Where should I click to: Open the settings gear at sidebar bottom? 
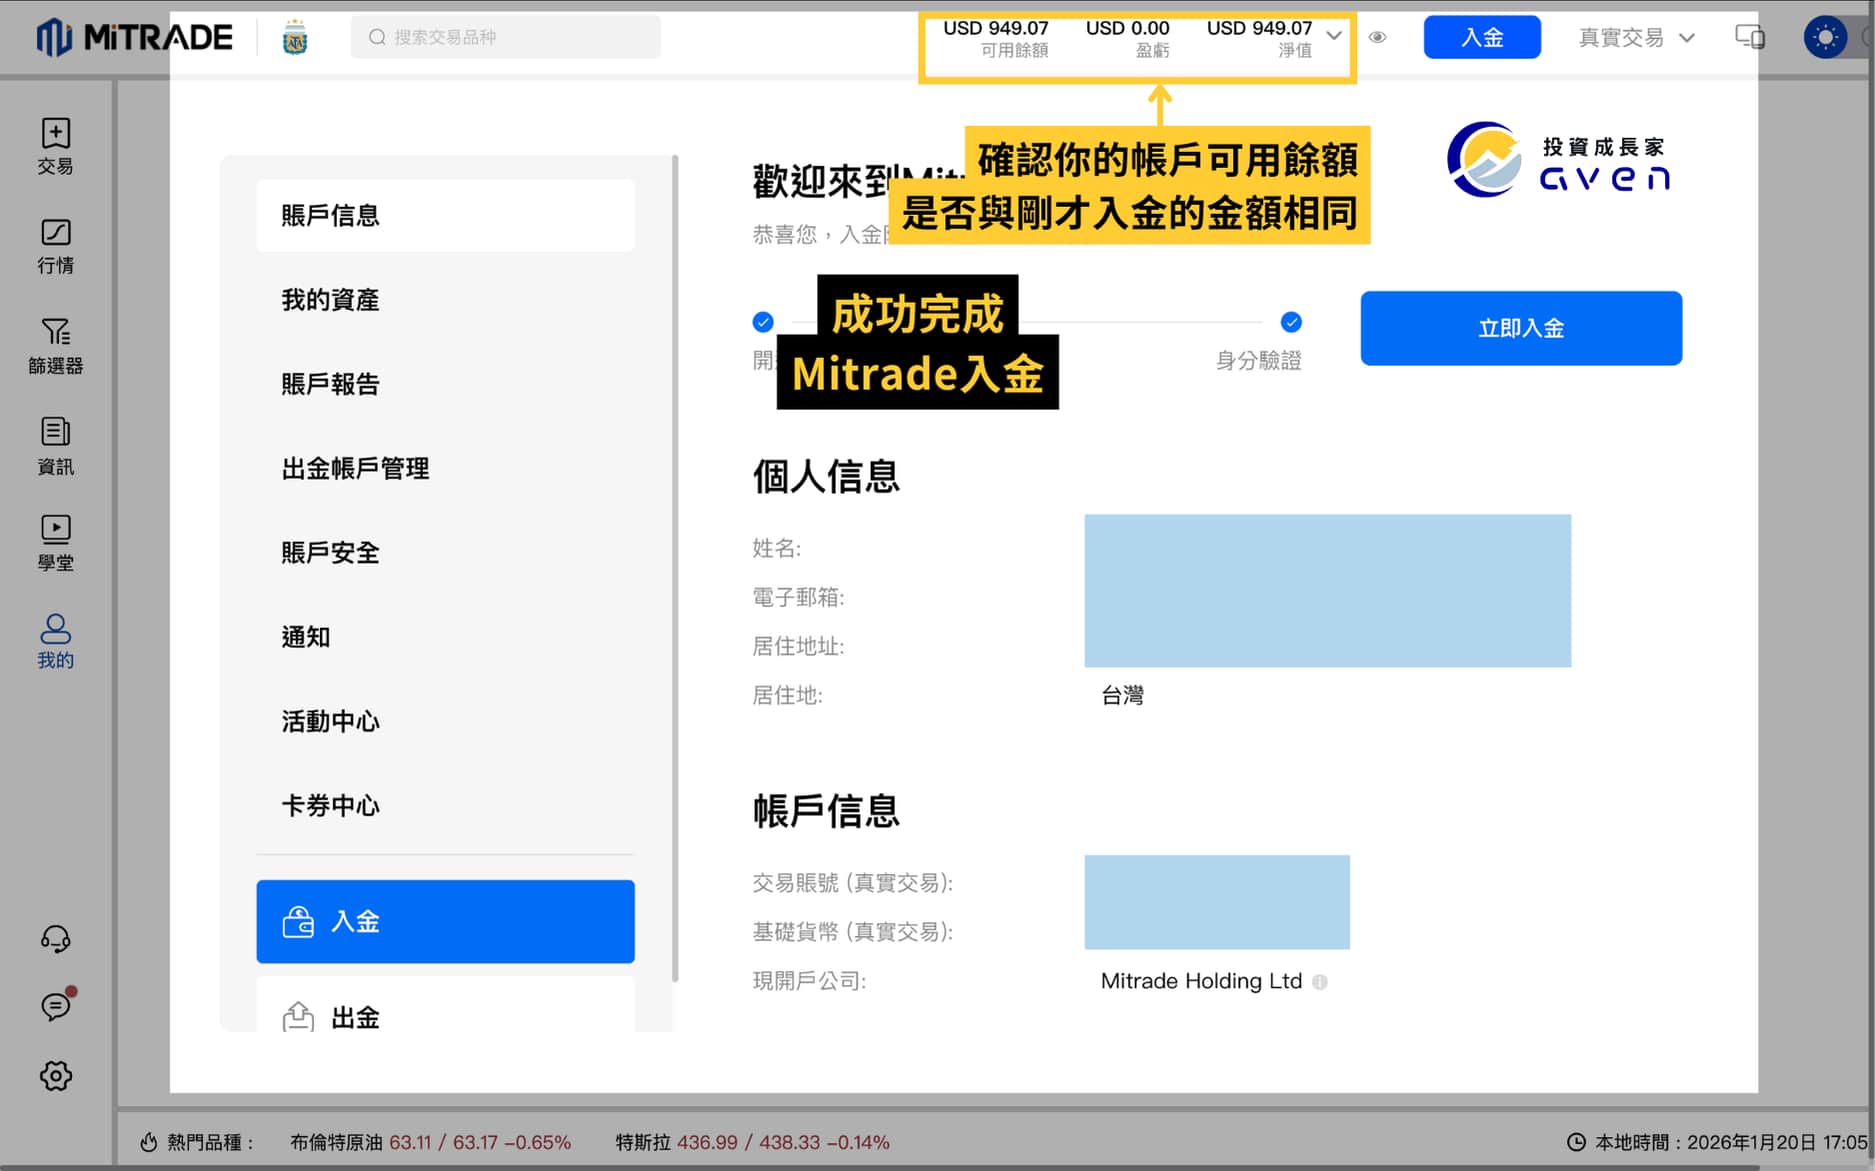tap(55, 1075)
